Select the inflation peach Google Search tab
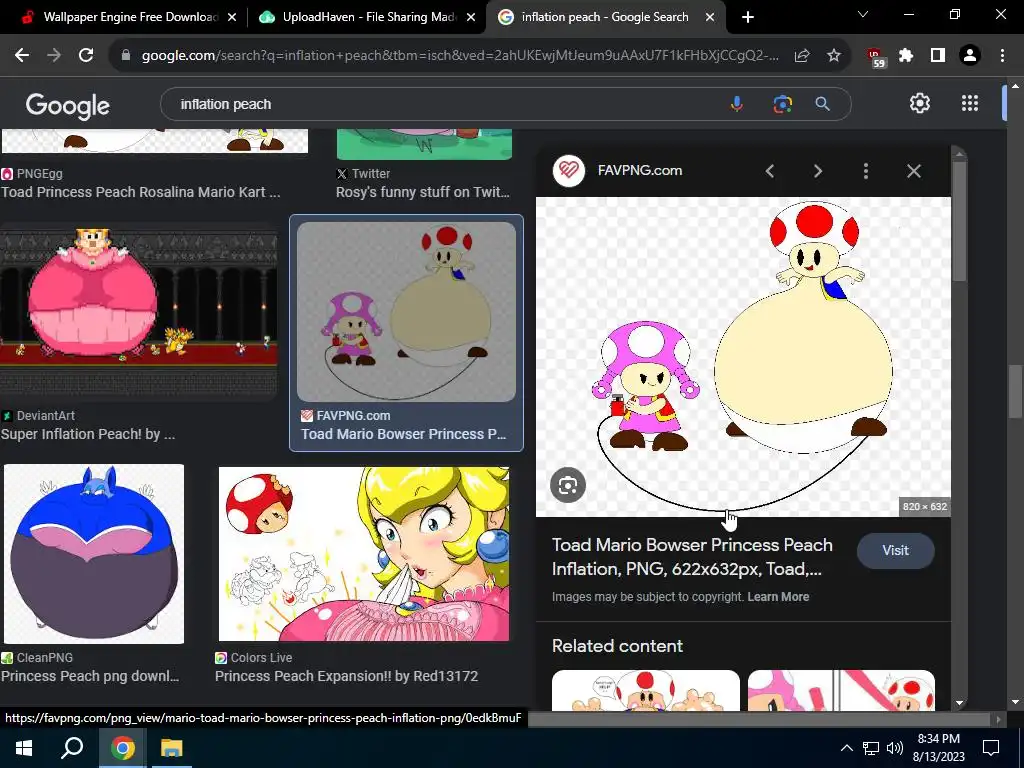Viewport: 1024px width, 768px height. click(605, 17)
